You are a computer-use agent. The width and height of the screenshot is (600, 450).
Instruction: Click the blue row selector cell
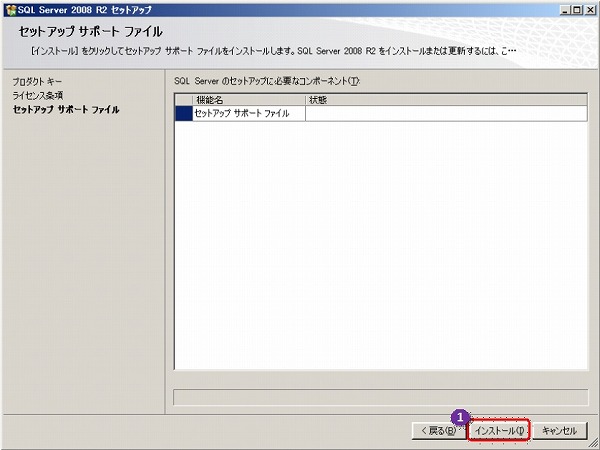pos(184,113)
